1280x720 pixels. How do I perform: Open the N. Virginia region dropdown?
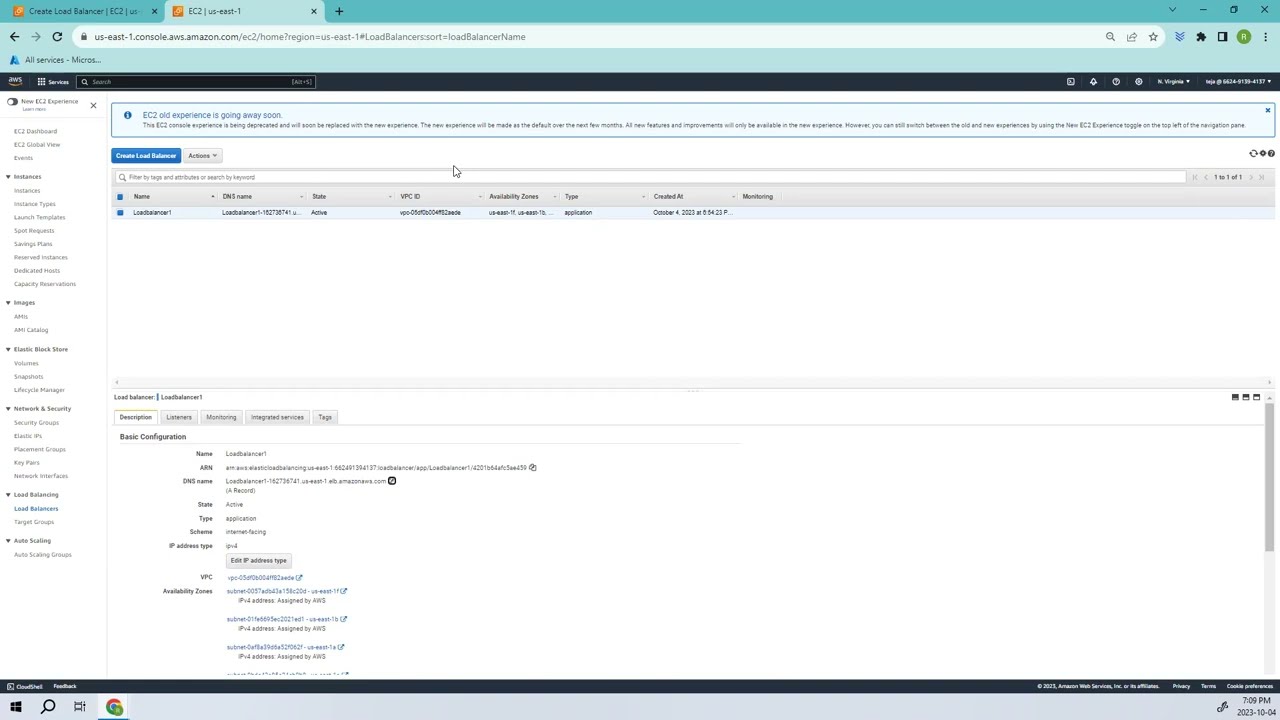[1173, 81]
